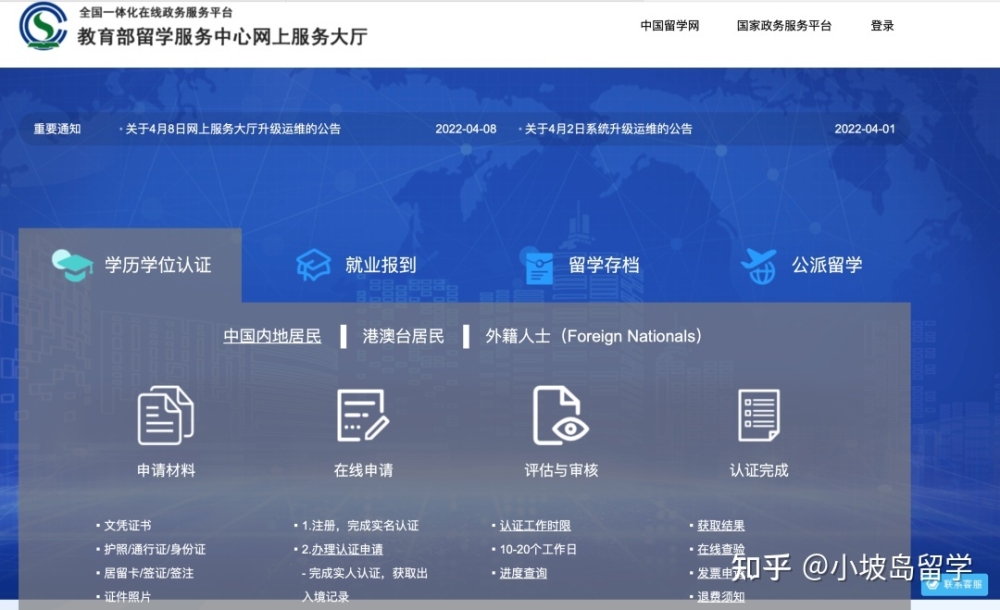Click the 2.办理认证申请 link
Viewport: 1000px width, 610px height.
[342, 549]
